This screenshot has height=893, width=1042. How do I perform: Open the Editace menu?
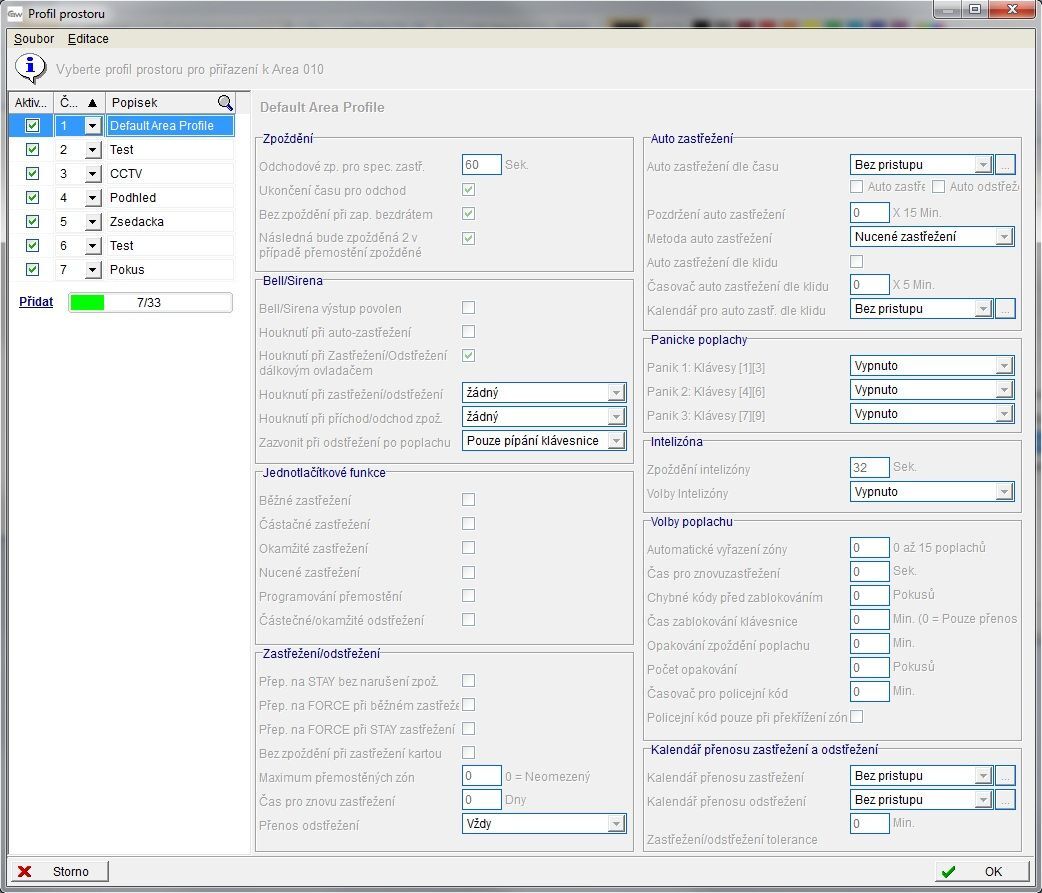pos(88,39)
